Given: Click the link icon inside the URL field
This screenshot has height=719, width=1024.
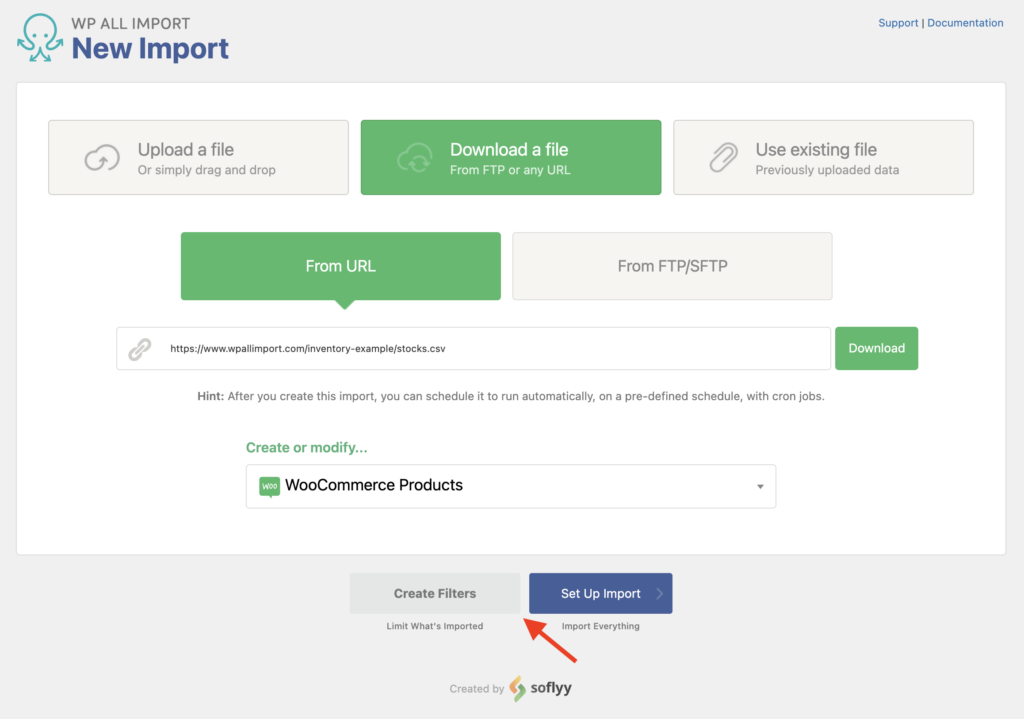Looking at the screenshot, I should click(x=138, y=348).
